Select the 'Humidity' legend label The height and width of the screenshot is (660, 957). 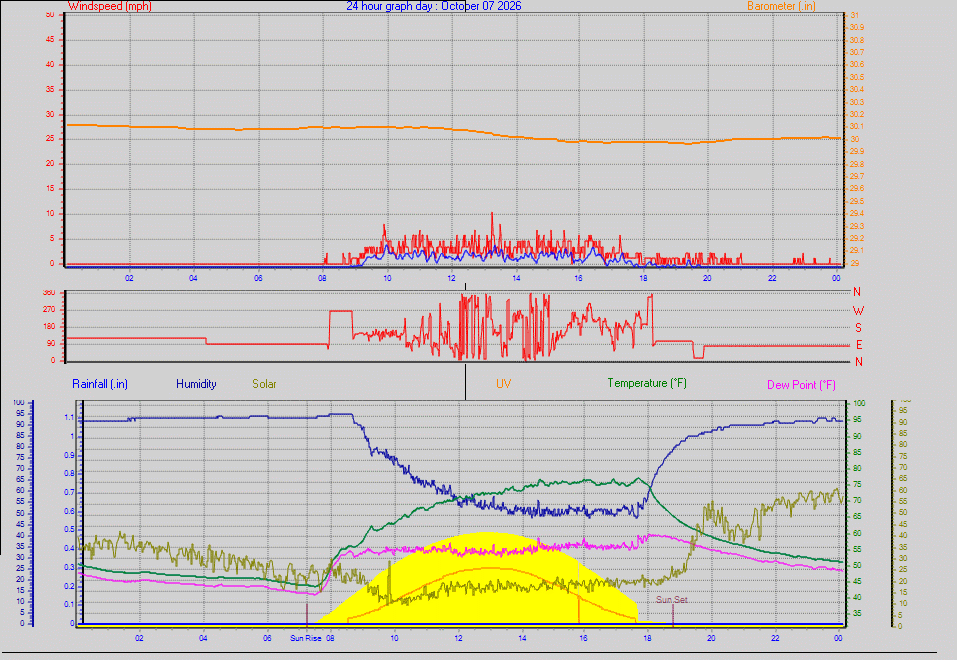(196, 384)
